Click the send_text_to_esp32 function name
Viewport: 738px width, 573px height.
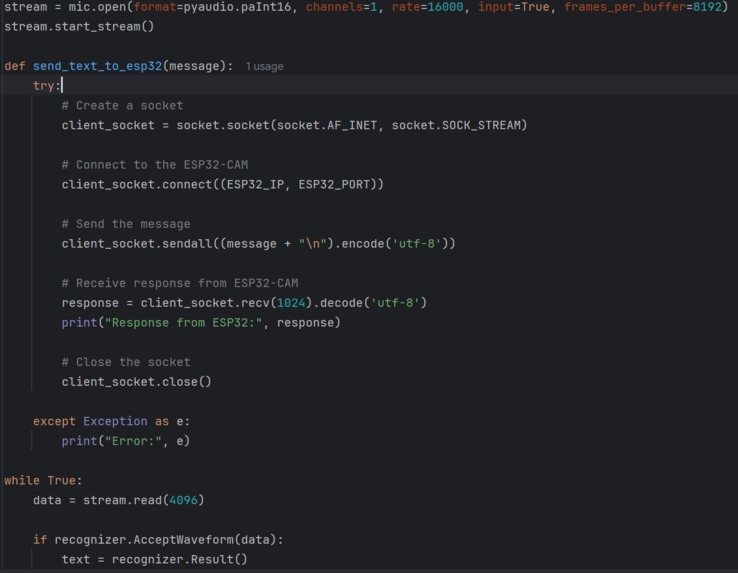pyautogui.click(x=97, y=66)
